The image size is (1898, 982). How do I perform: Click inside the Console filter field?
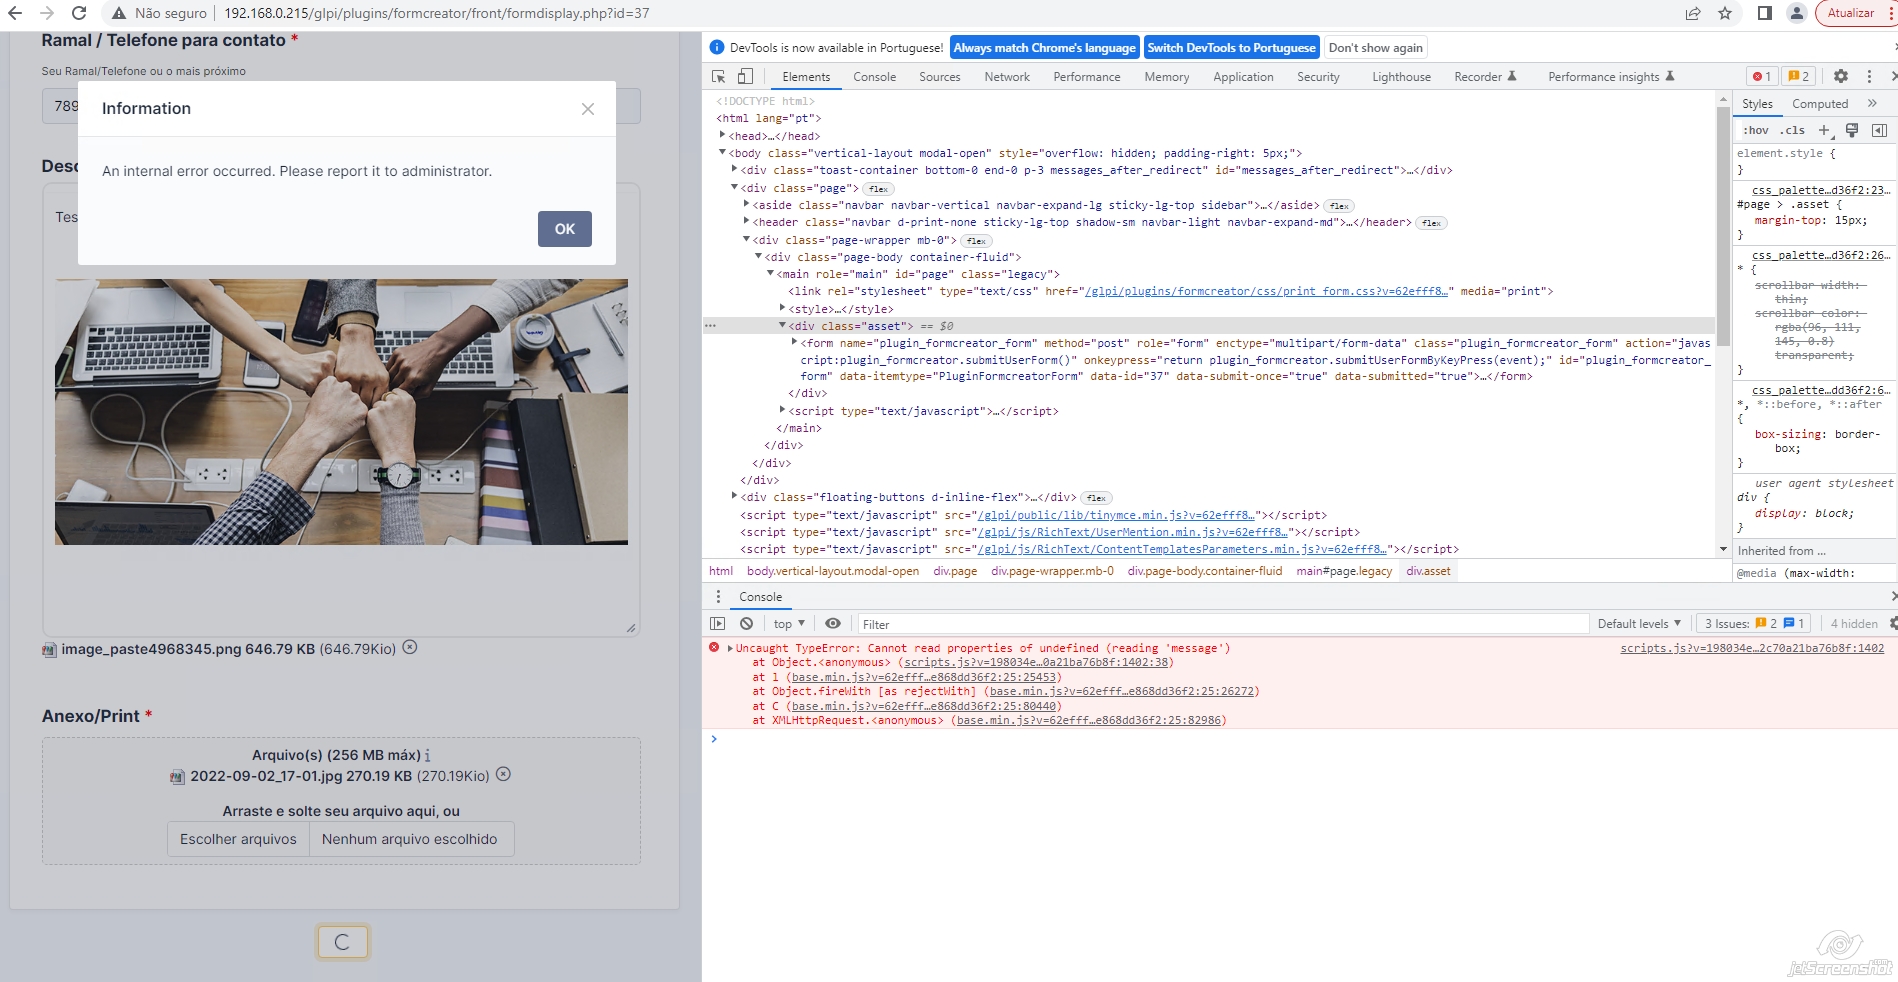click(x=1000, y=623)
